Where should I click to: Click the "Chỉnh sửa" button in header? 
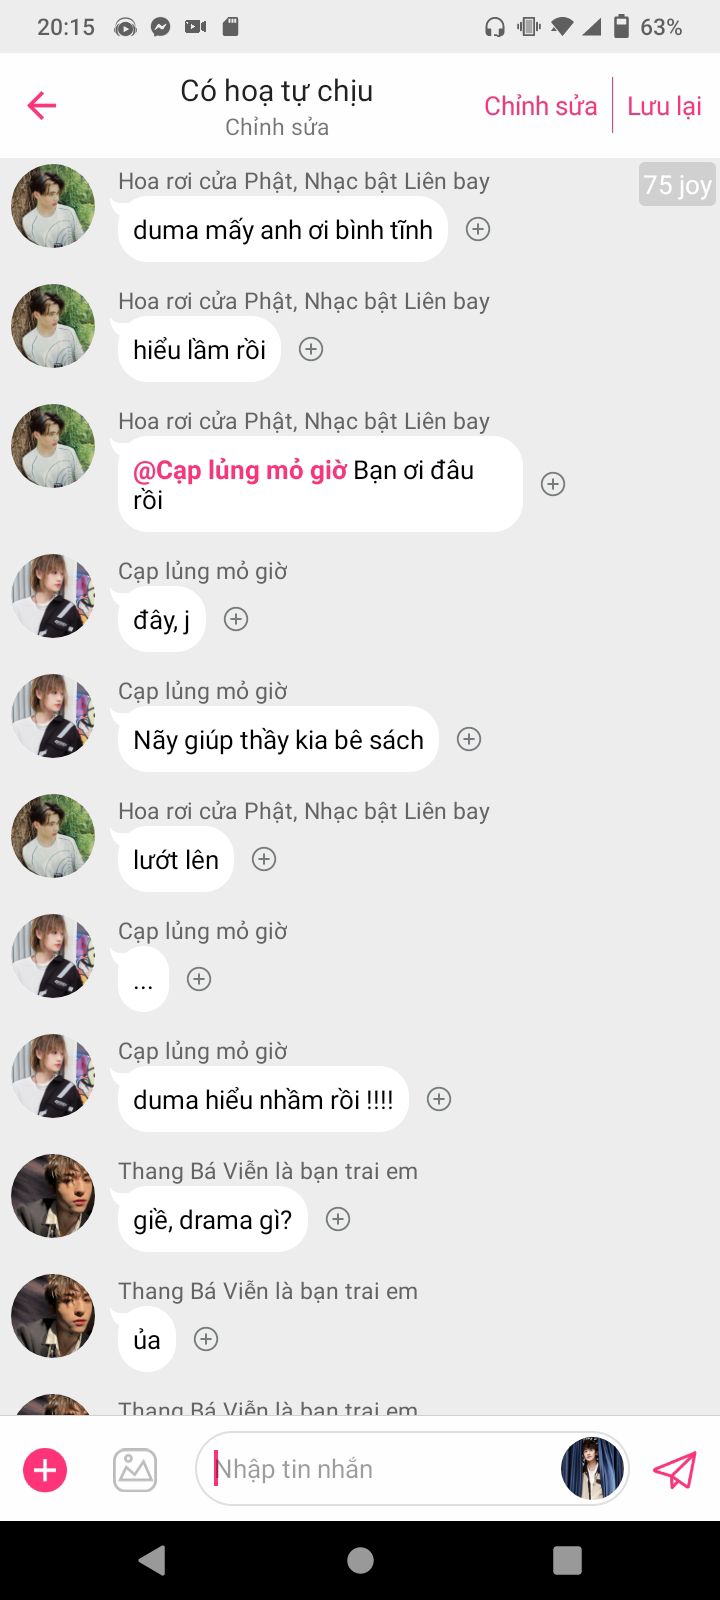coord(540,106)
